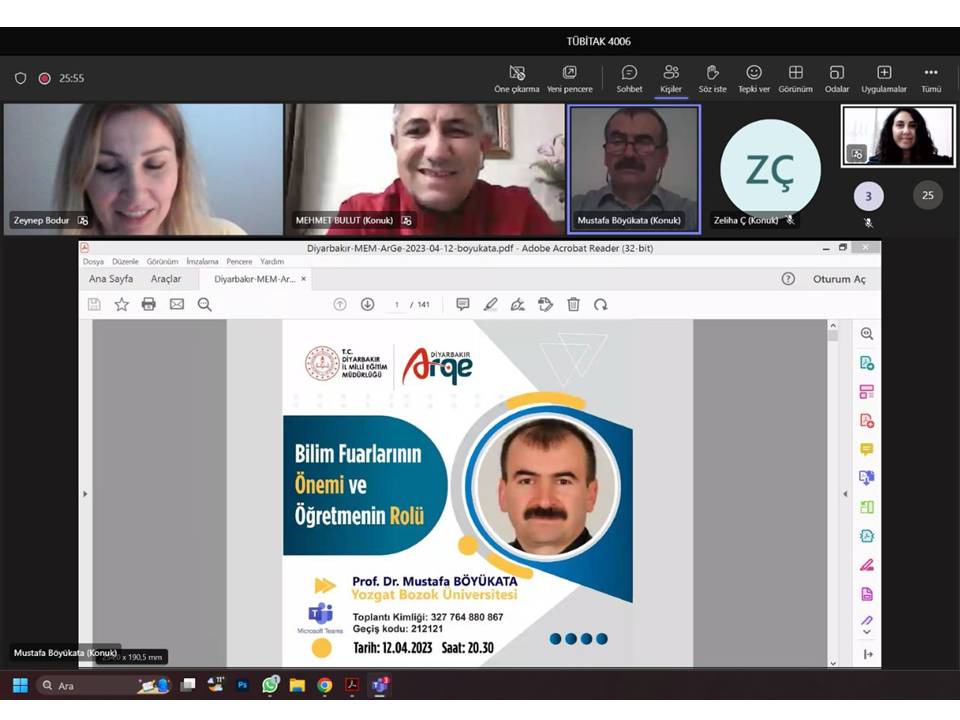This screenshot has width=960, height=720.
Task: Toggle Öne çıkarma spotlight
Action: tap(517, 78)
